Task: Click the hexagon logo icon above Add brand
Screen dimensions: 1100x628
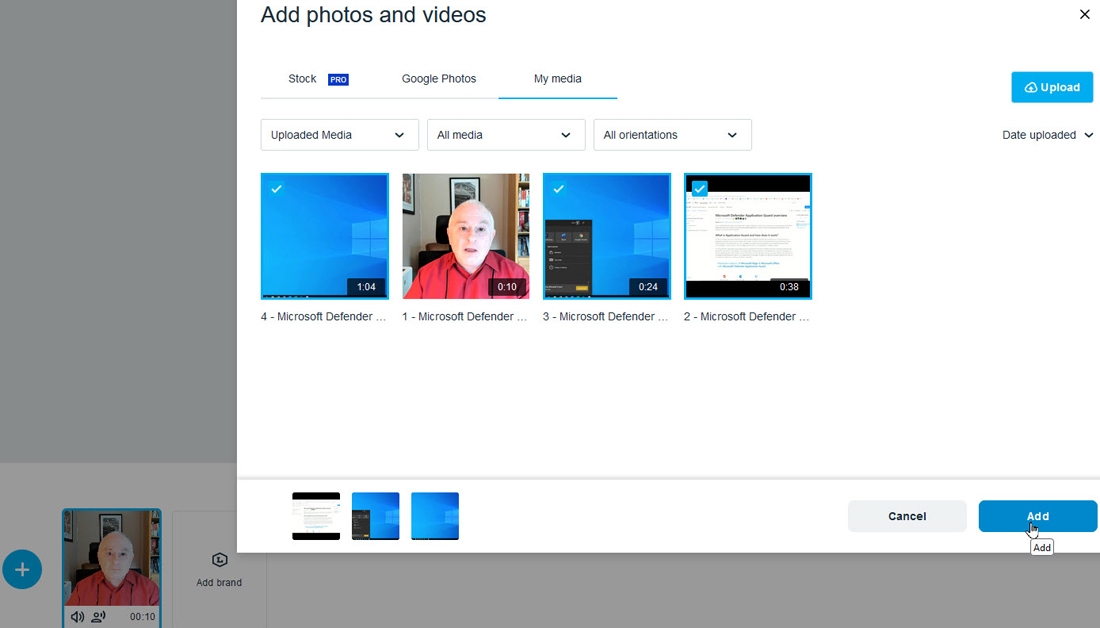Action: 219,561
